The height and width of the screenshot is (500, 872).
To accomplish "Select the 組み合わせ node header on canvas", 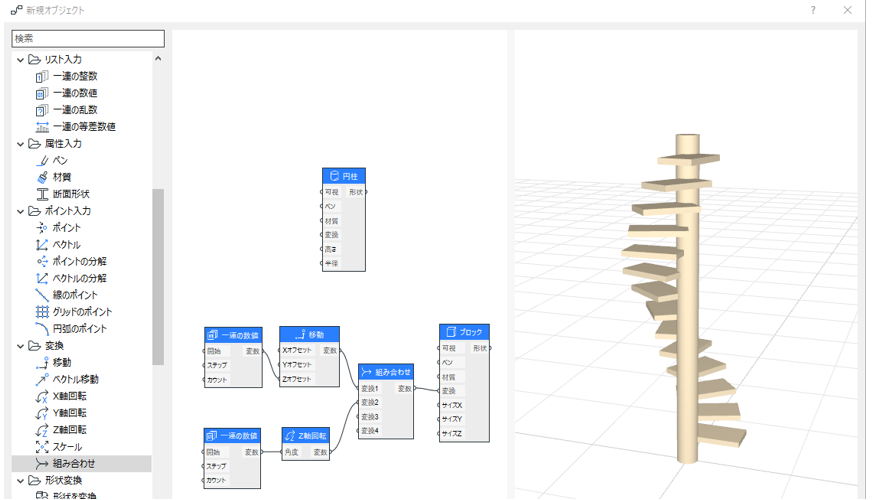I will (x=386, y=372).
